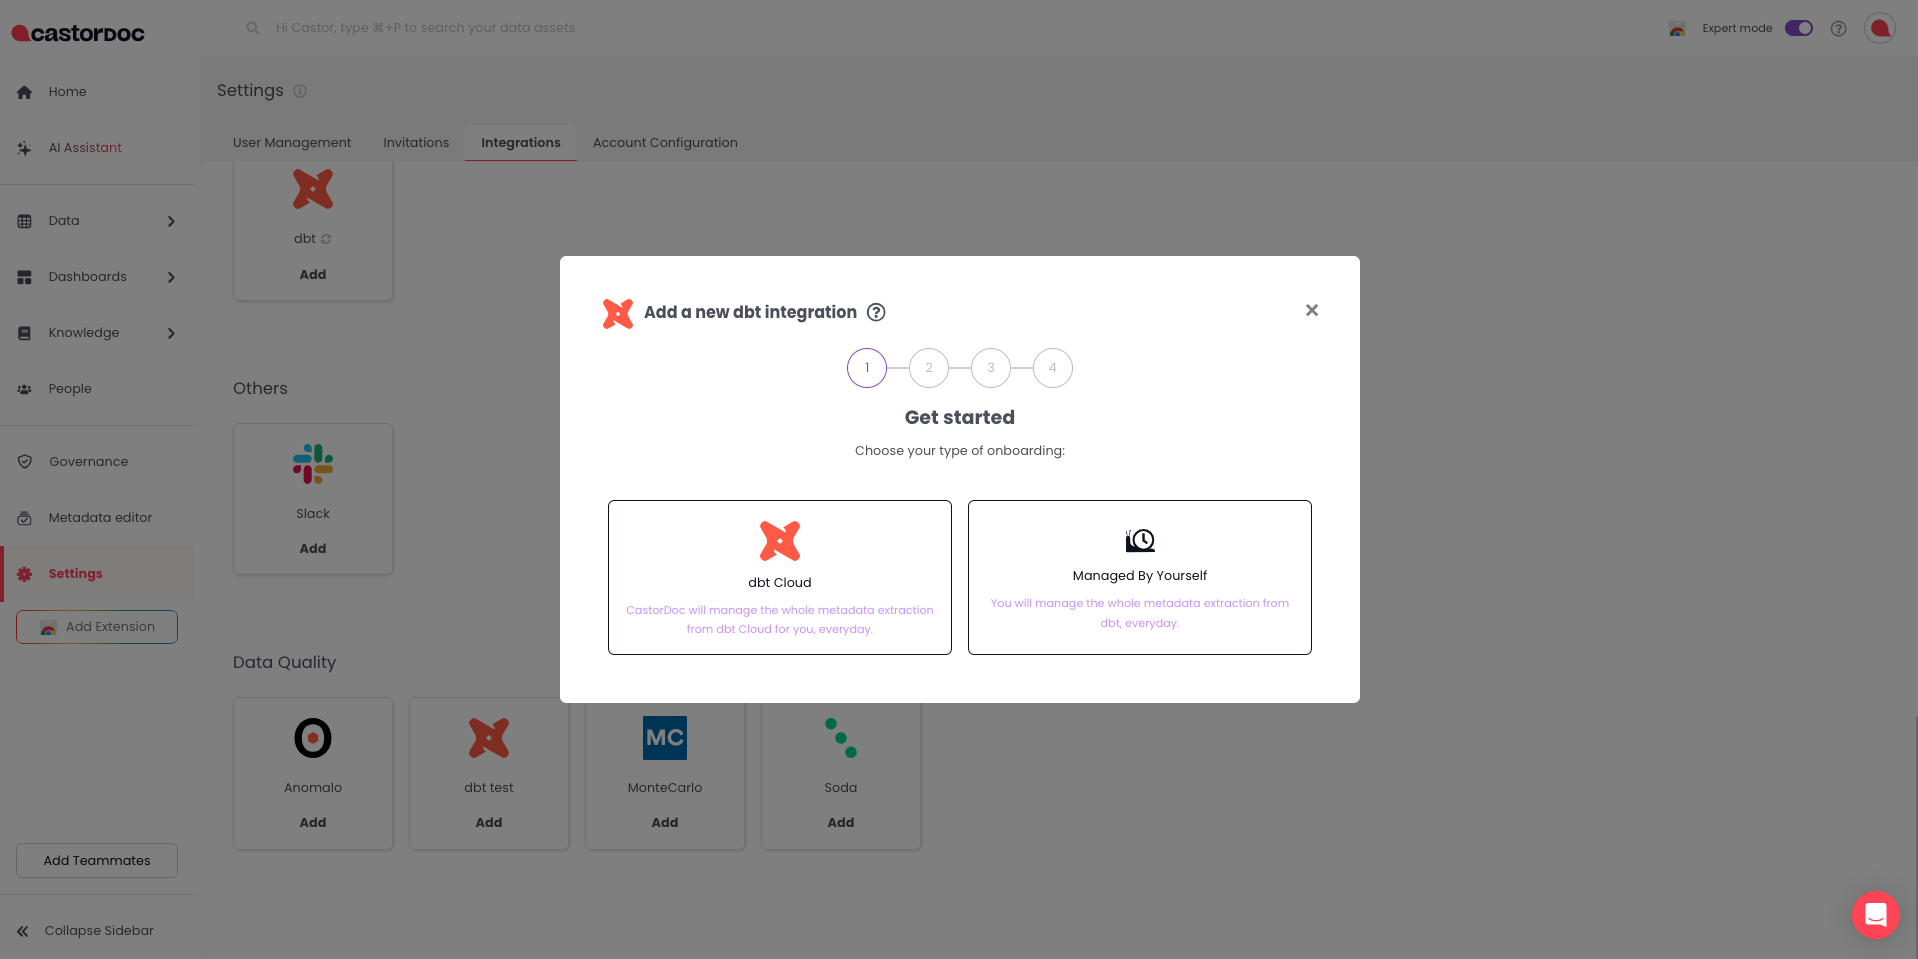The height and width of the screenshot is (959, 1918).
Task: Open the help question mark in top bar
Action: pos(1838,28)
